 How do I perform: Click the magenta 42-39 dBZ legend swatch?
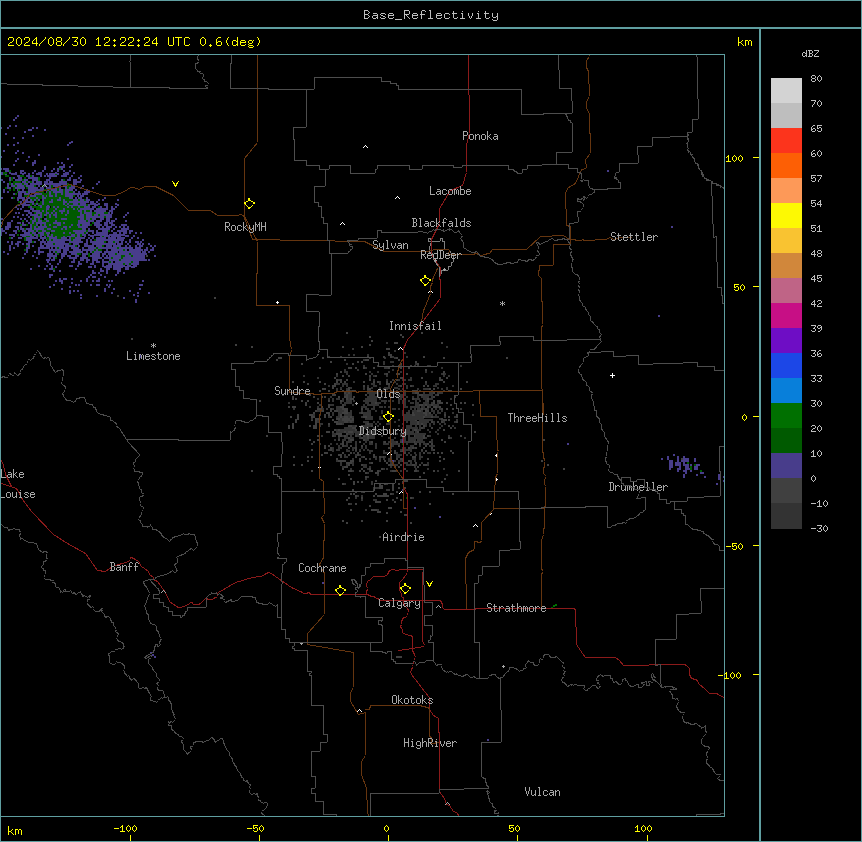[786, 315]
